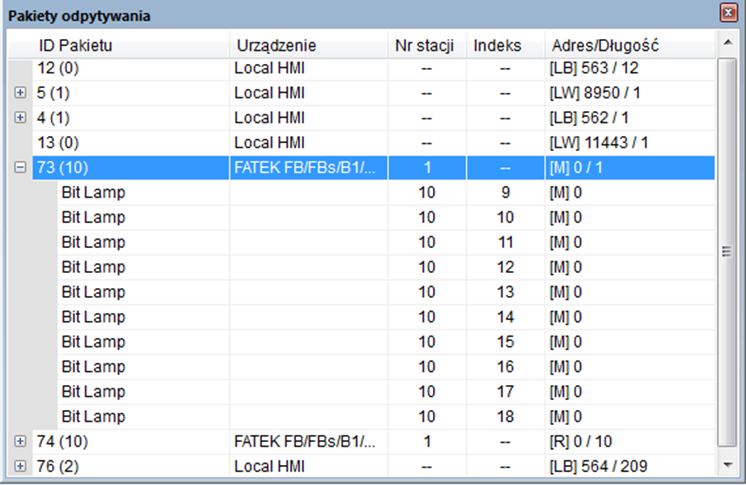The image size is (746, 485).
Task: Select Bit Lamp row with index 13
Action: coord(386,292)
